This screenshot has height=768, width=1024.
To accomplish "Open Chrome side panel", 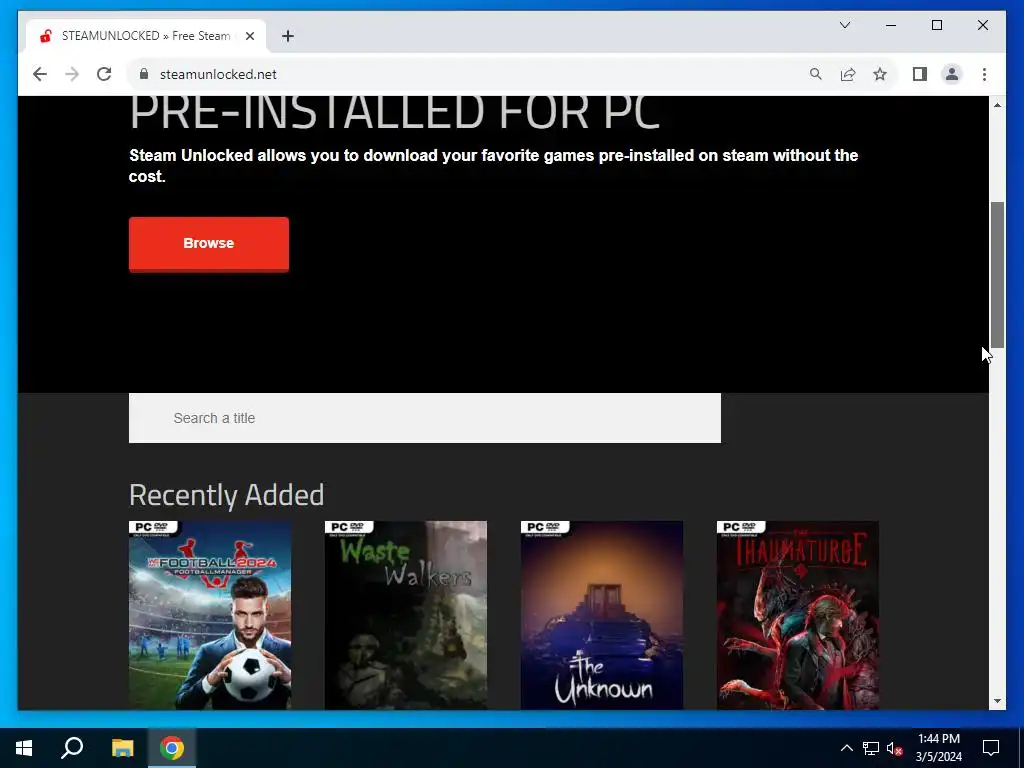I will click(x=920, y=74).
